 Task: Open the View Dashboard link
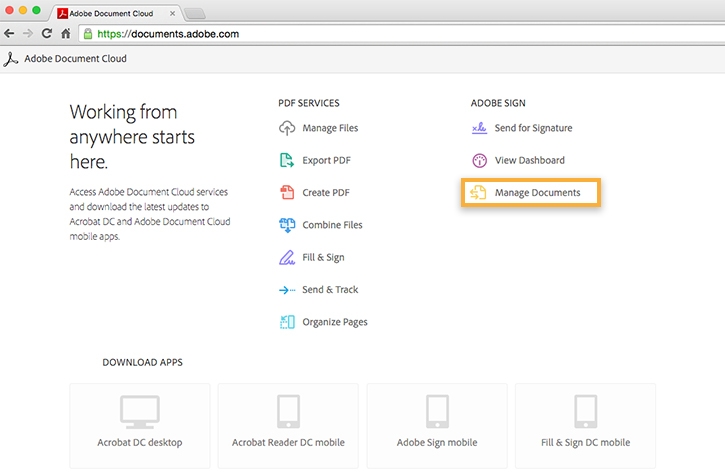point(529,160)
